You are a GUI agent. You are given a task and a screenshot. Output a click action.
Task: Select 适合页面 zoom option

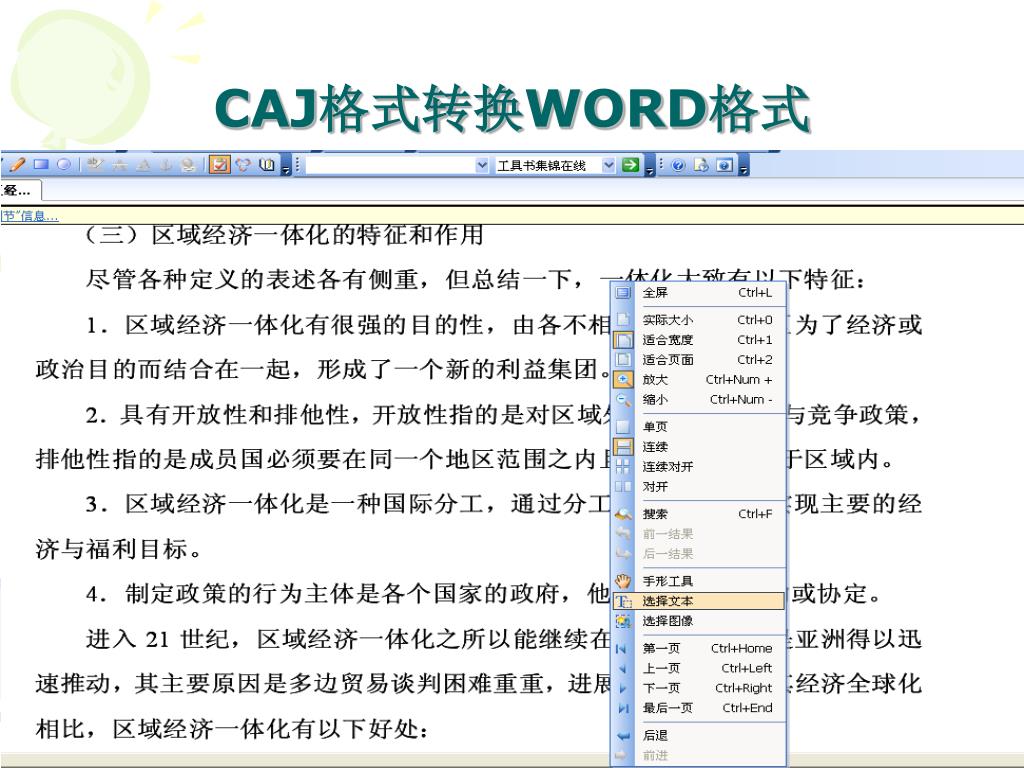pyautogui.click(x=699, y=360)
